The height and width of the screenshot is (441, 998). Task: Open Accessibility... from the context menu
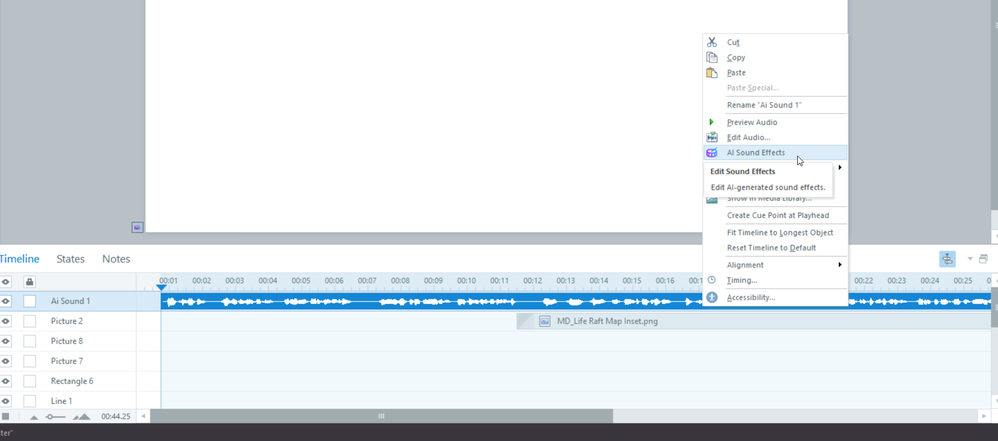(775, 297)
